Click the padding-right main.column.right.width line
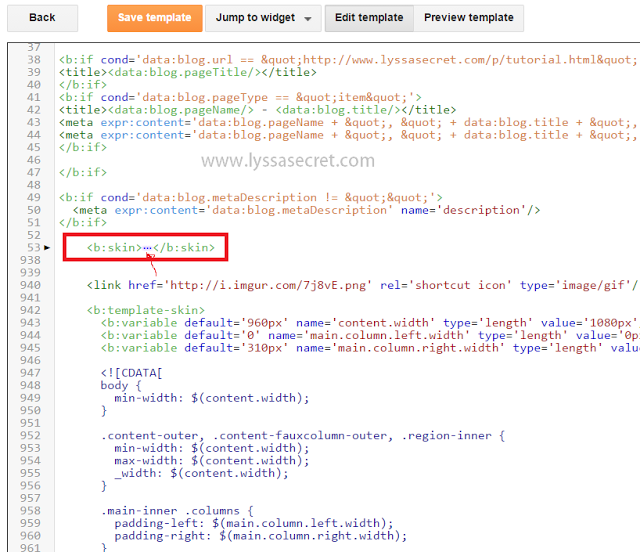The width and height of the screenshot is (640, 552). [261, 536]
